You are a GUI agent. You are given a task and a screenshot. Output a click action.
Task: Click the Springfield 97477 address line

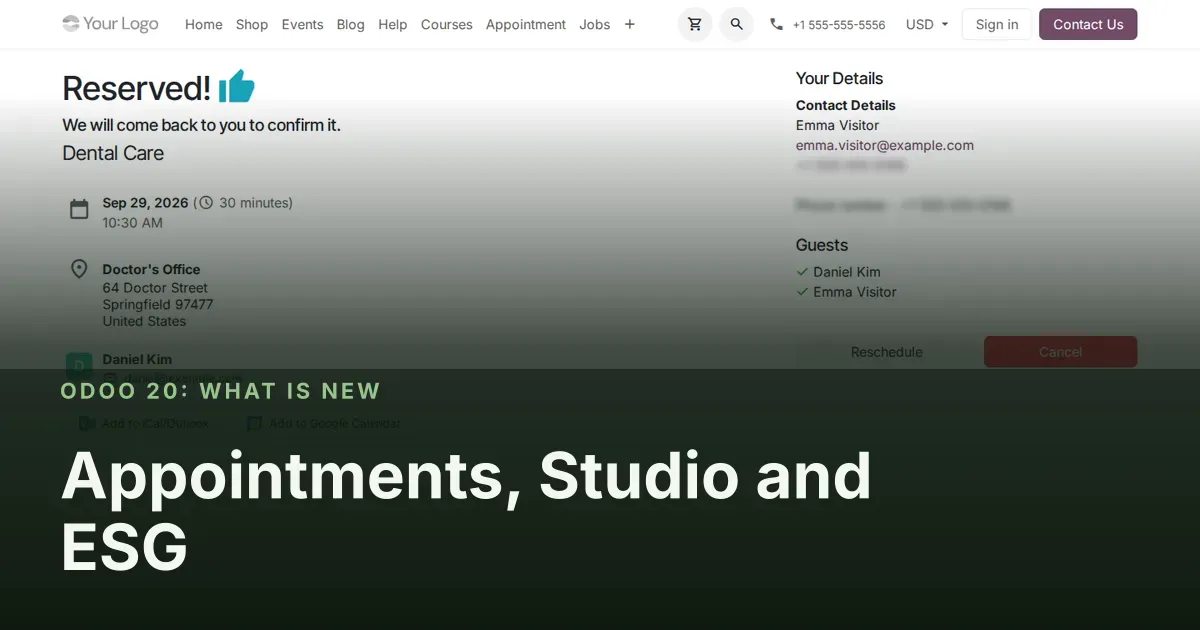158,304
